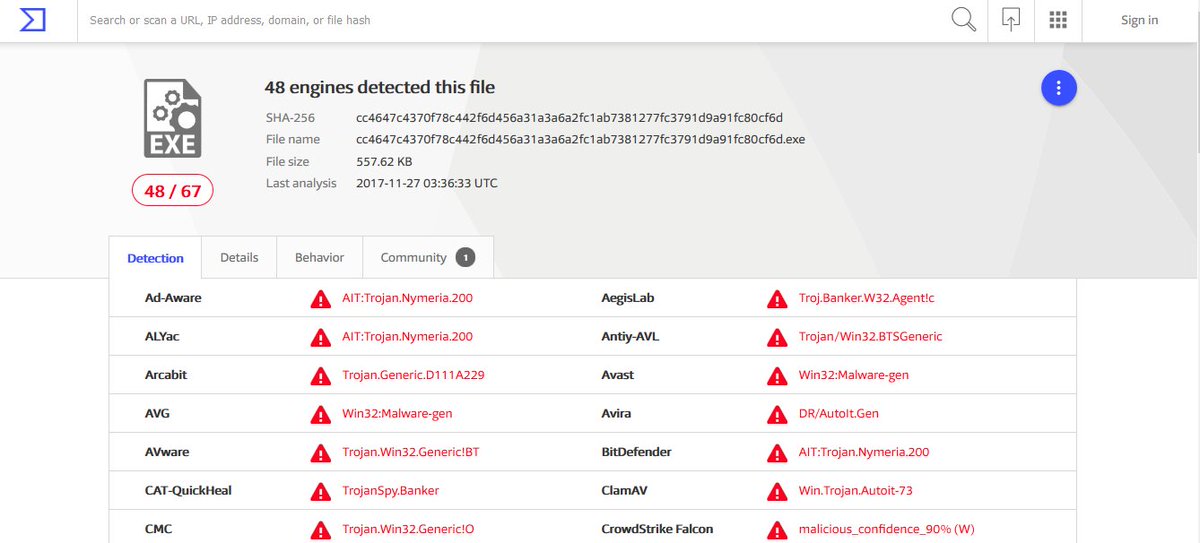Open the Behavior tab
The image size is (1200, 543).
[x=320, y=258]
